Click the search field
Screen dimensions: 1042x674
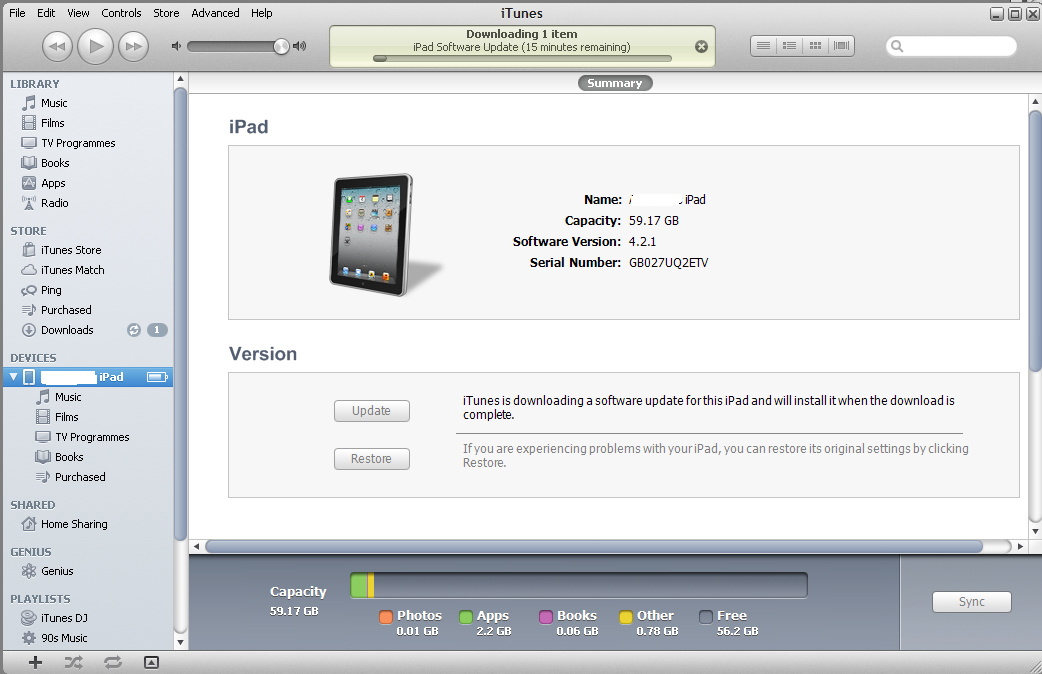click(951, 46)
